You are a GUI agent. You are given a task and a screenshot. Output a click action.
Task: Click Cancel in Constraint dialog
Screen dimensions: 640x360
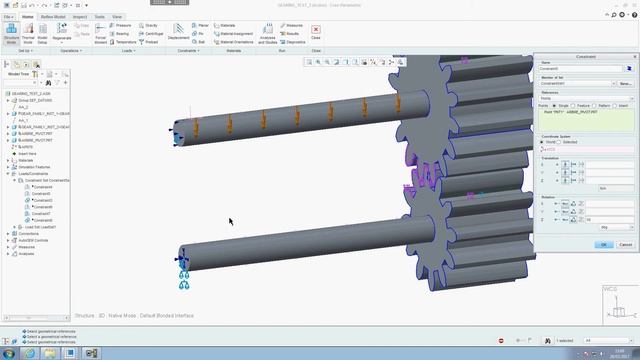[x=625, y=244]
